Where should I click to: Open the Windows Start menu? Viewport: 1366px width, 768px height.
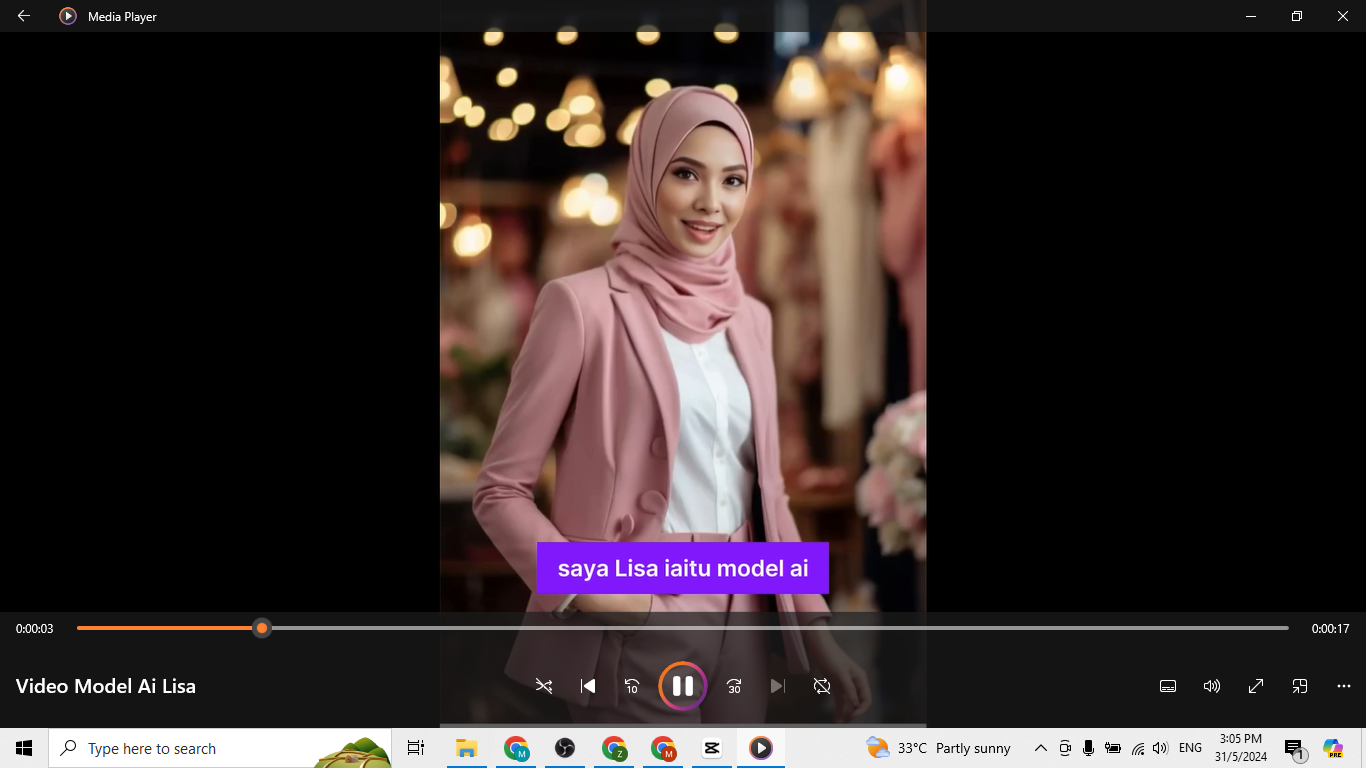[24, 748]
